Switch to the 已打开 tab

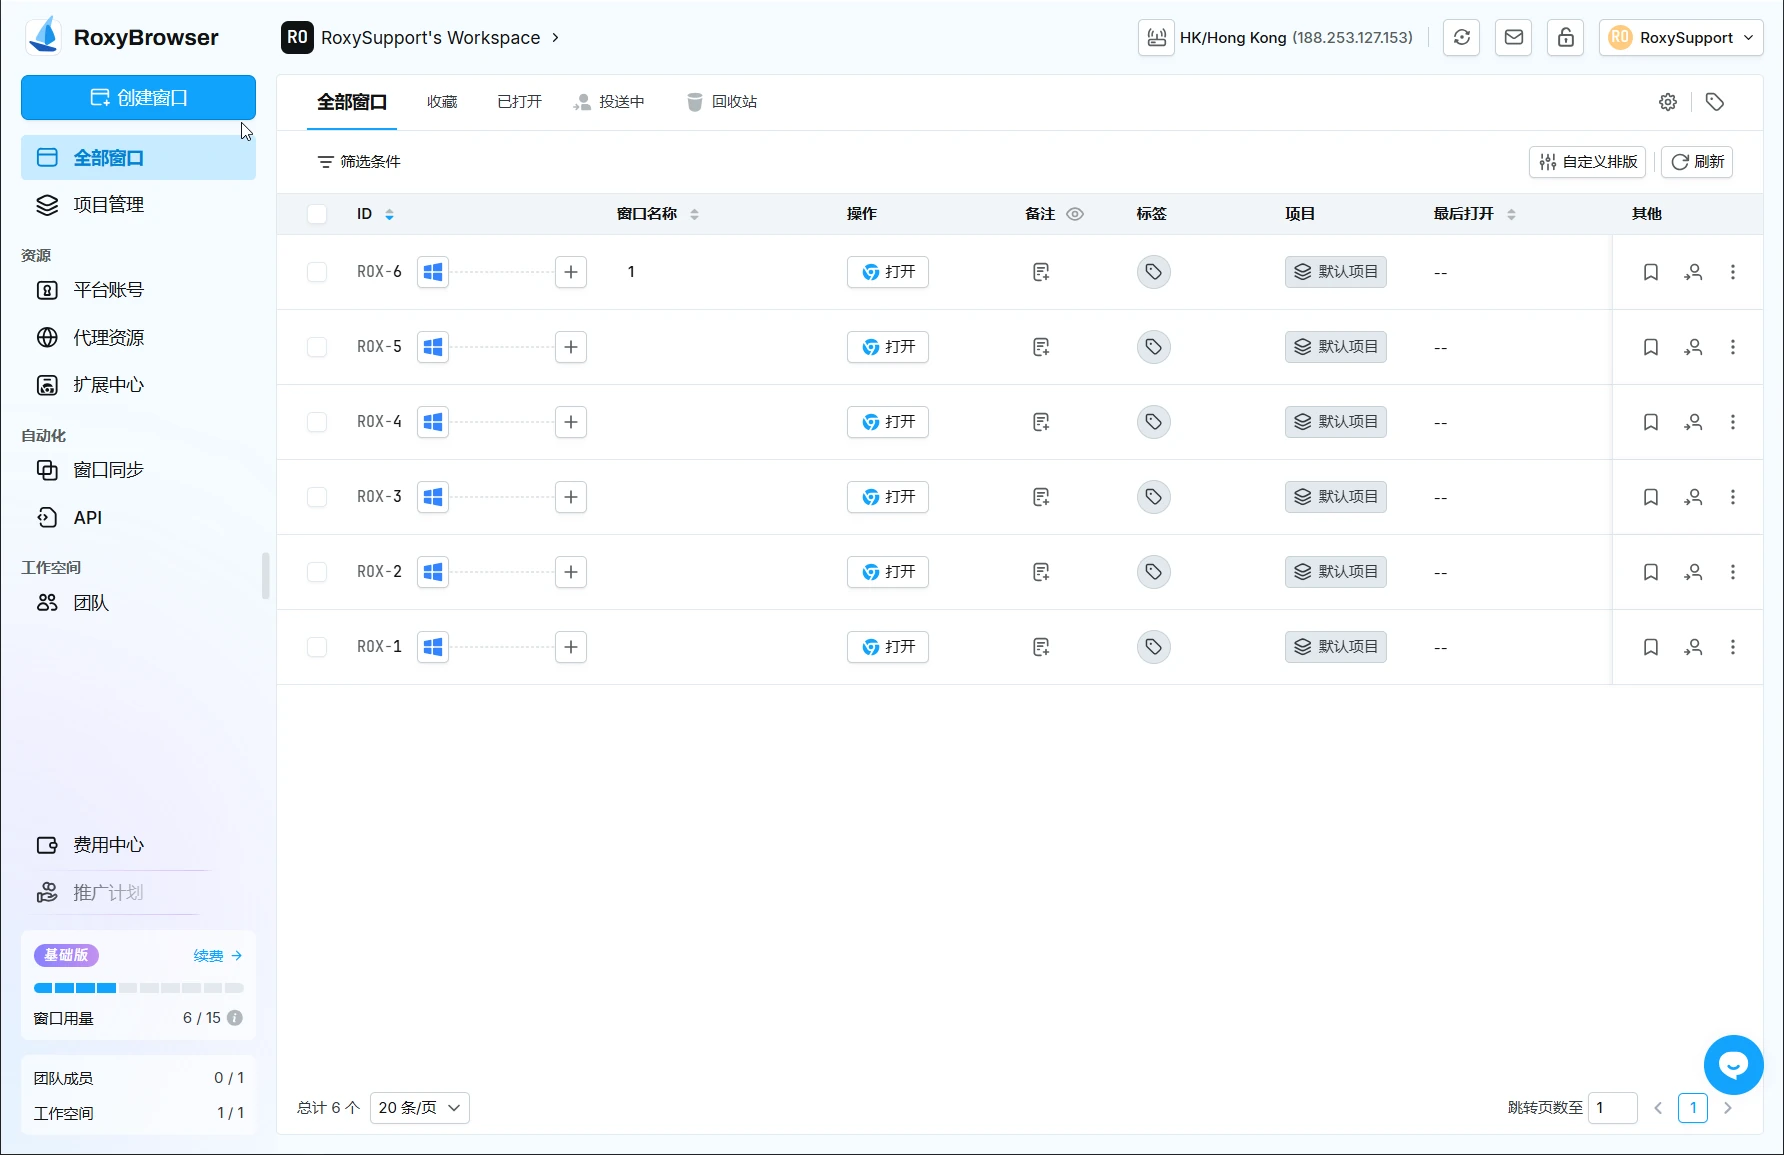[x=519, y=102]
